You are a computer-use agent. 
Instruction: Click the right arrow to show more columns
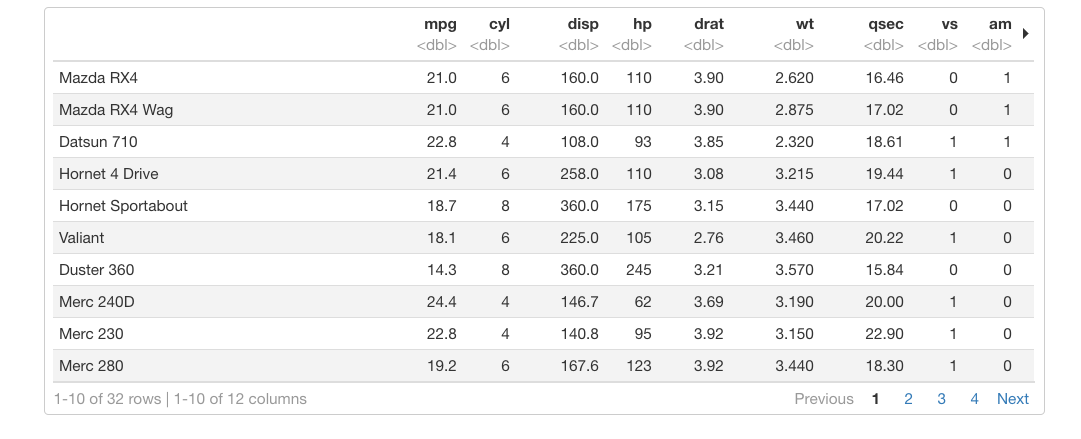[x=1026, y=33]
